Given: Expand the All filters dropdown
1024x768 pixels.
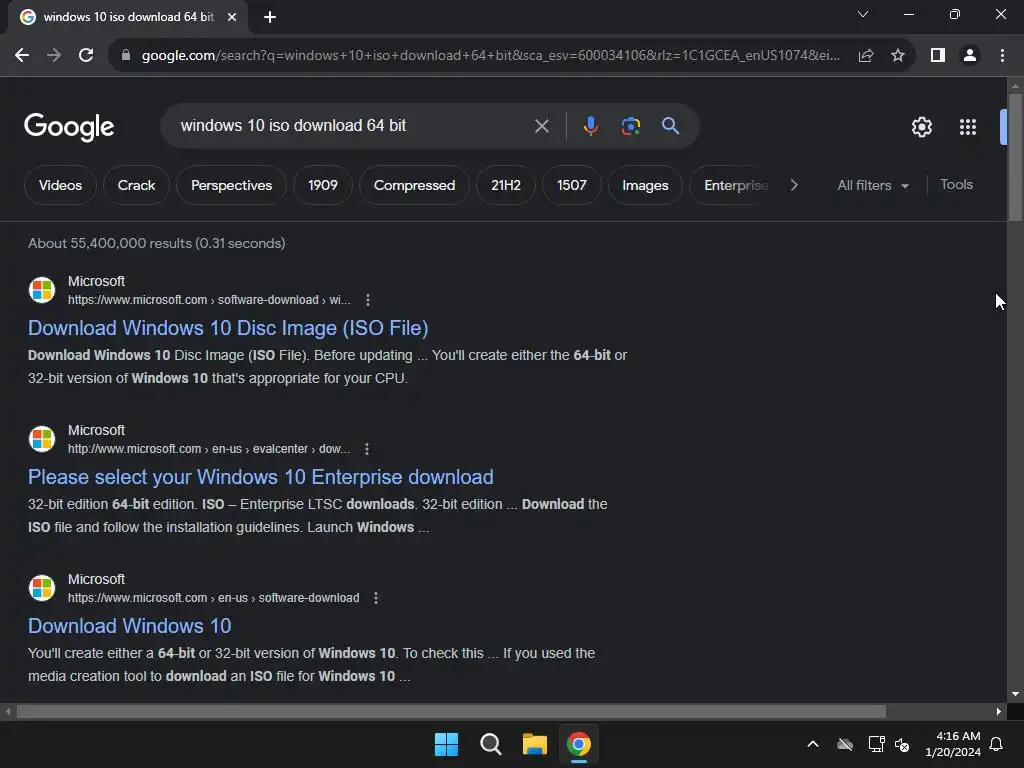Looking at the screenshot, I should click(873, 185).
